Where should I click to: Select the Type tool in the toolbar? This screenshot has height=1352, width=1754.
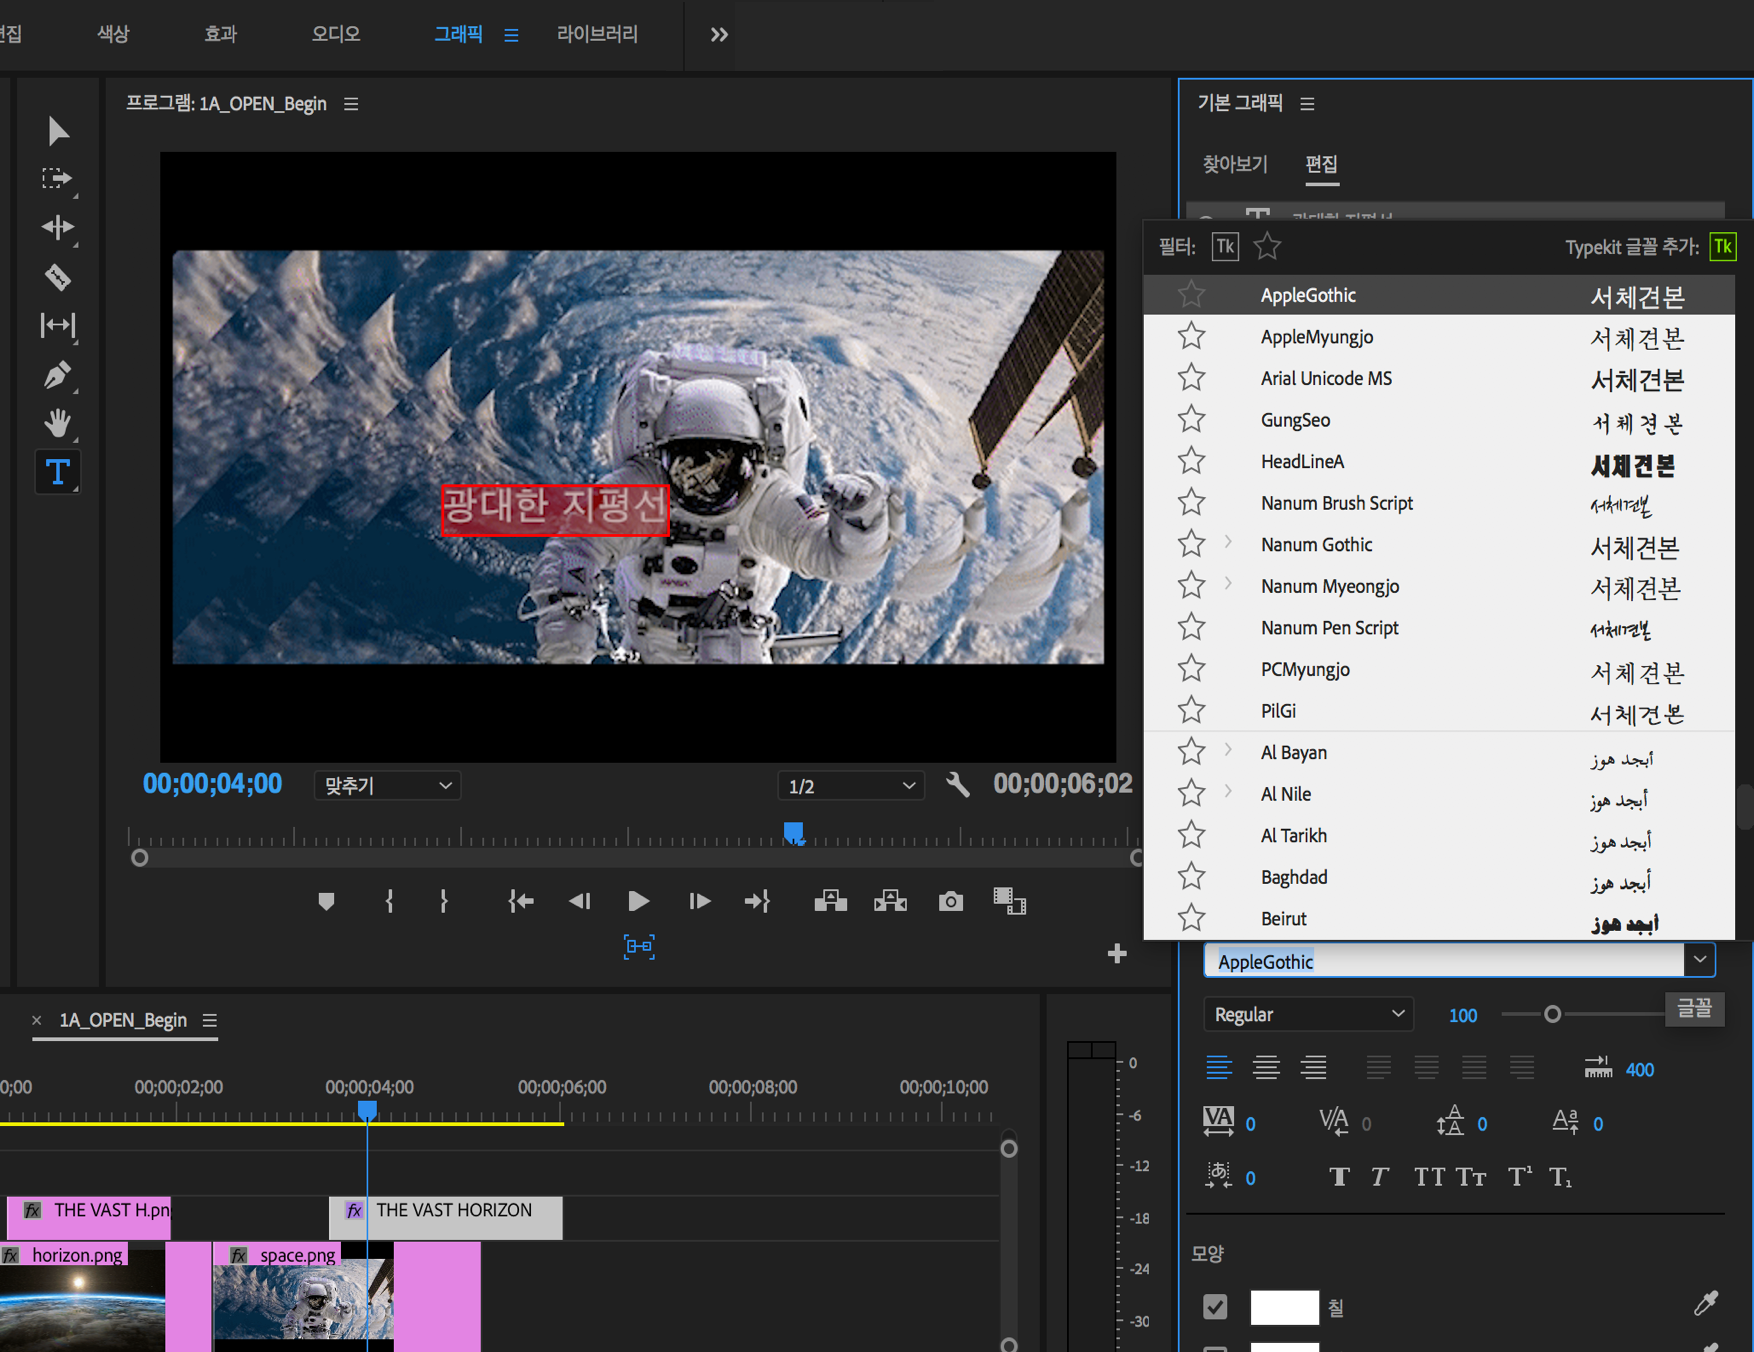57,472
